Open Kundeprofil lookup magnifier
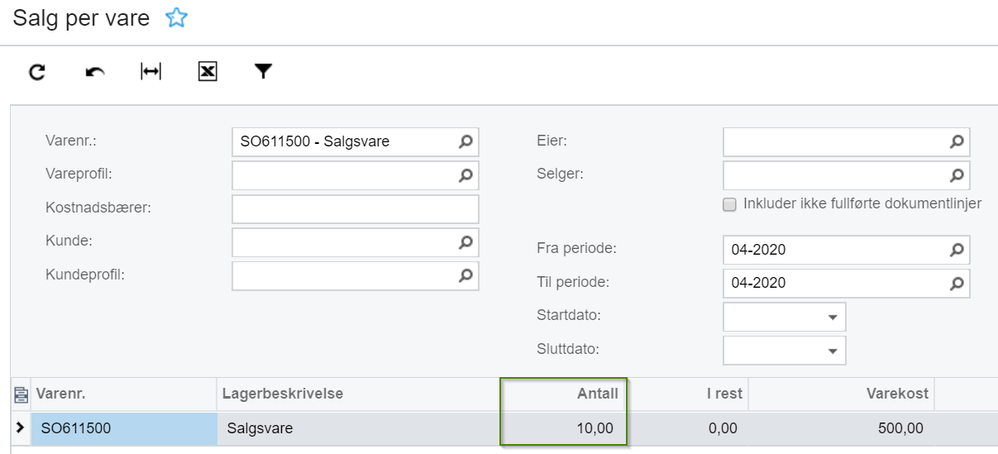Screen dimensions: 998x454 [466, 275]
